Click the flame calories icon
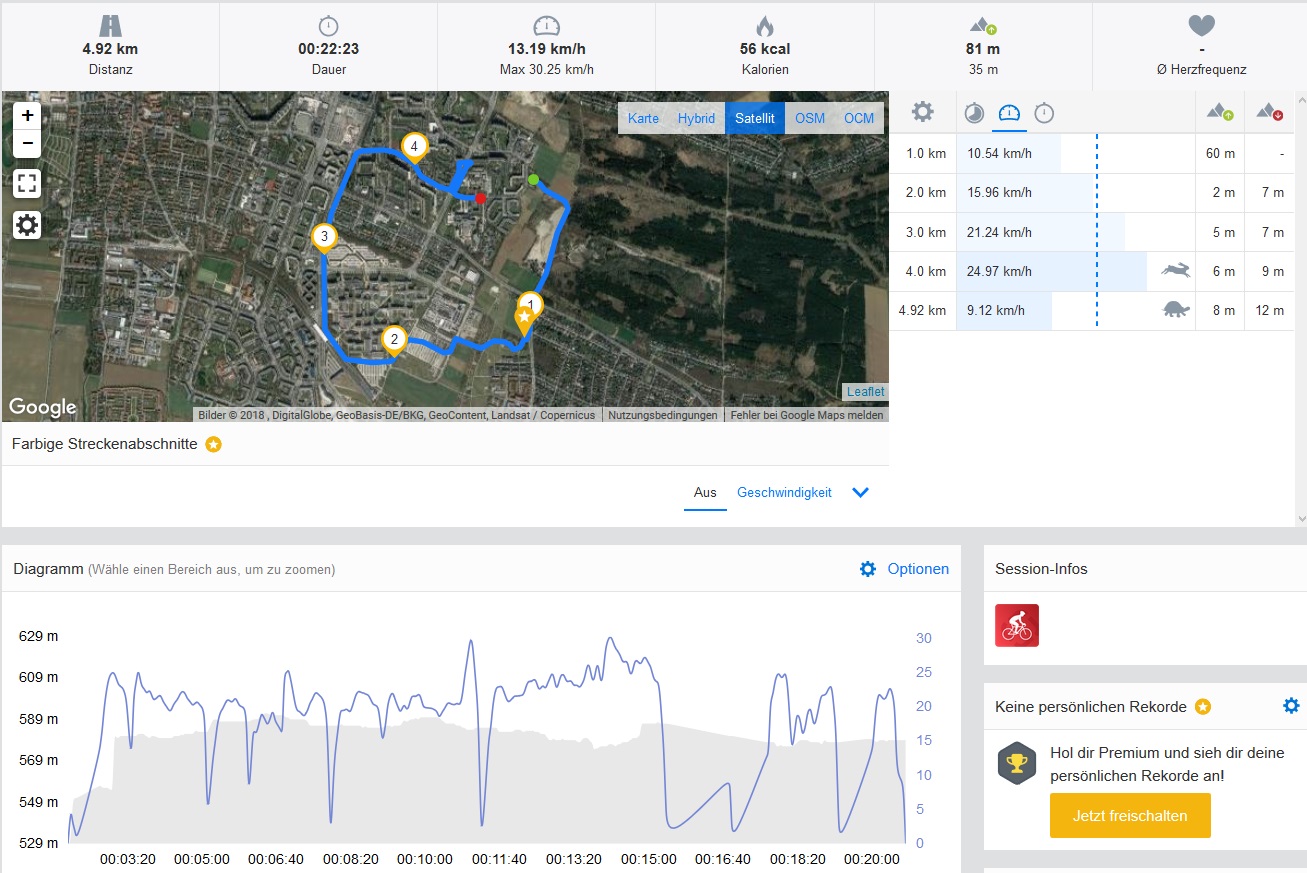The image size is (1307, 873). [765, 26]
